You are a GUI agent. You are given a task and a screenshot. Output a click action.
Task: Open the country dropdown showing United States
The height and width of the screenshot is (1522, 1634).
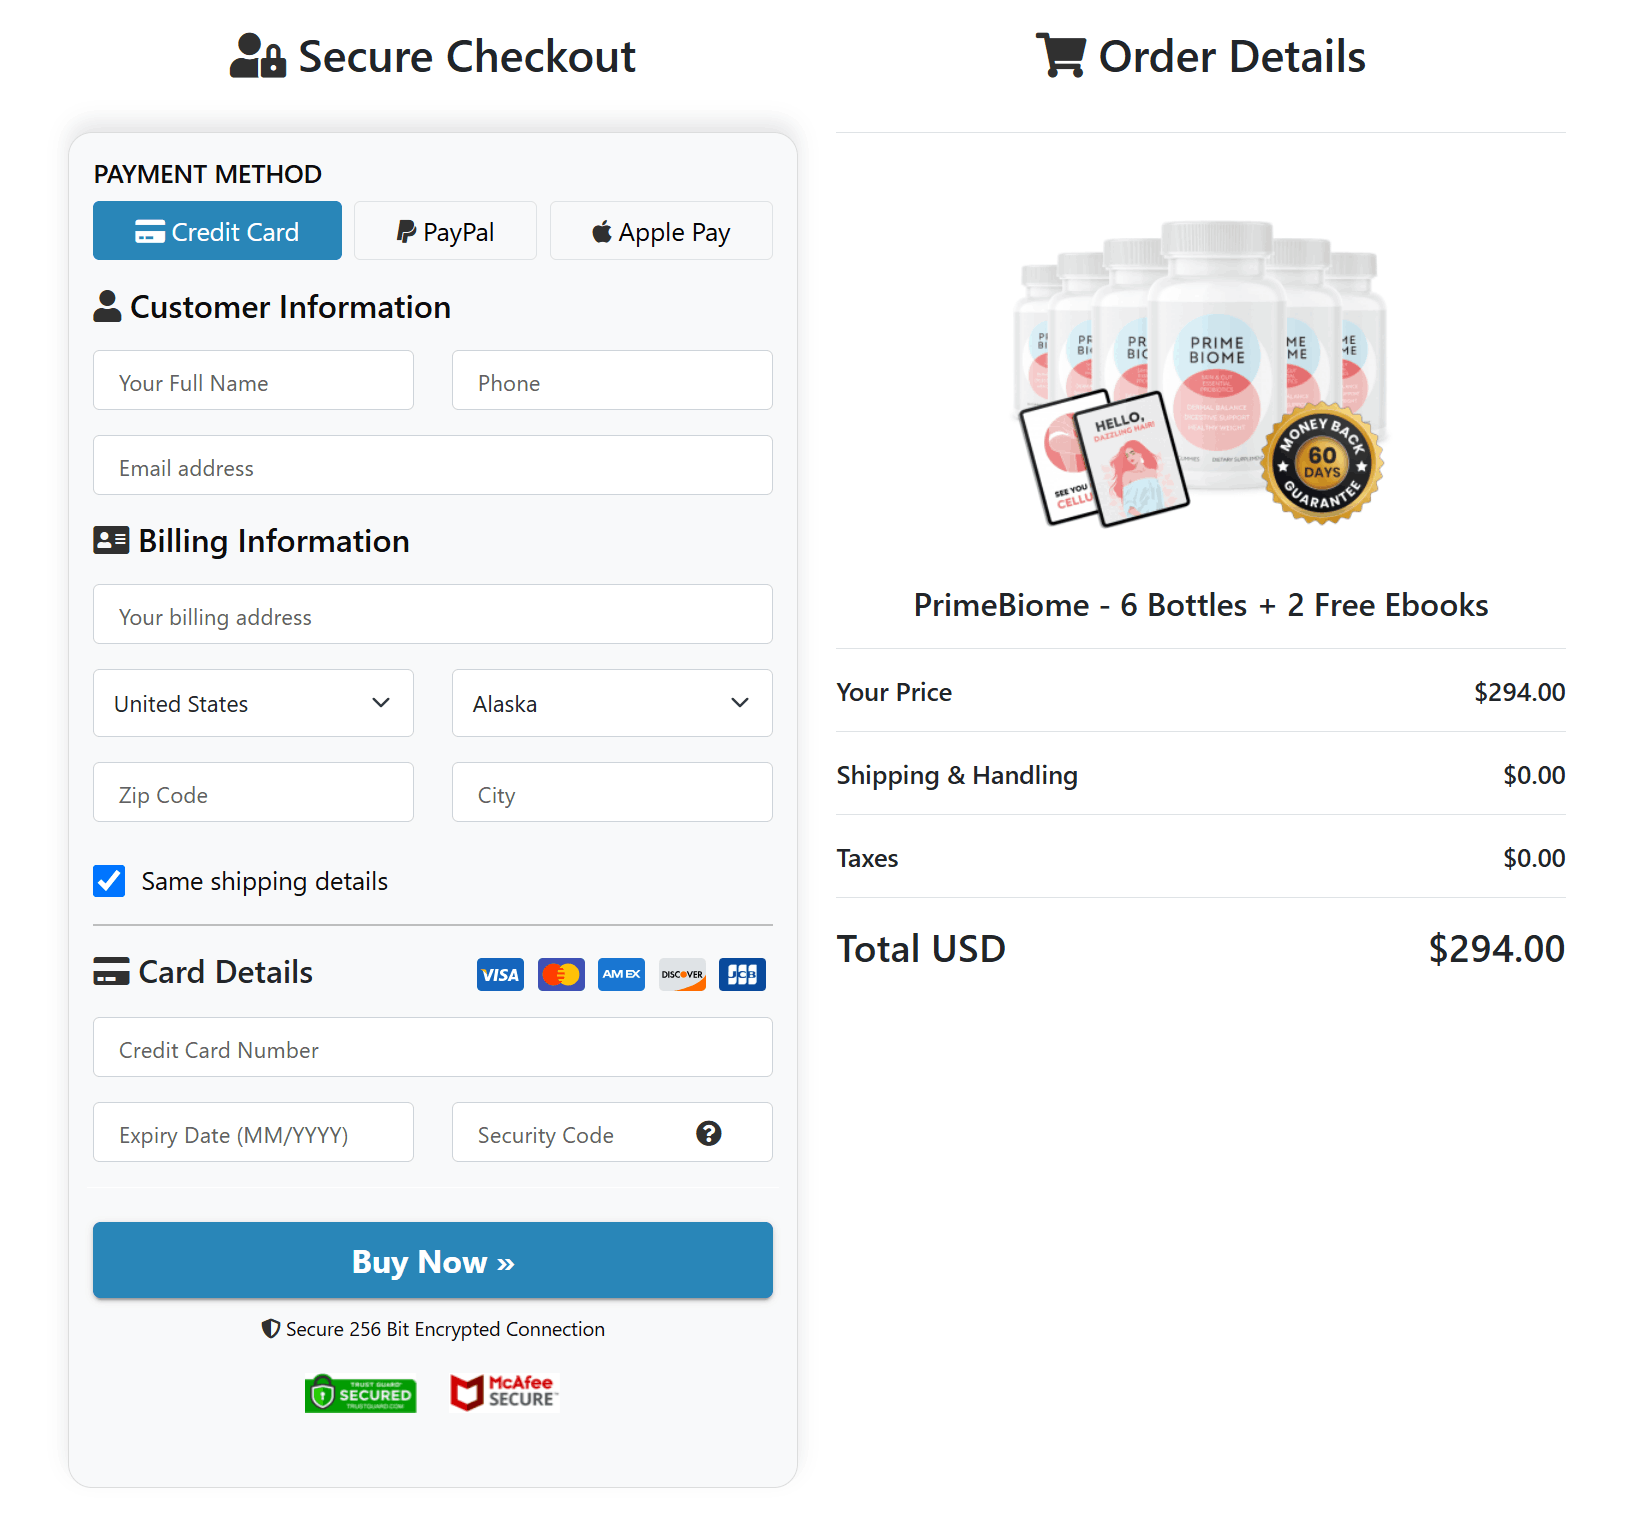253,703
